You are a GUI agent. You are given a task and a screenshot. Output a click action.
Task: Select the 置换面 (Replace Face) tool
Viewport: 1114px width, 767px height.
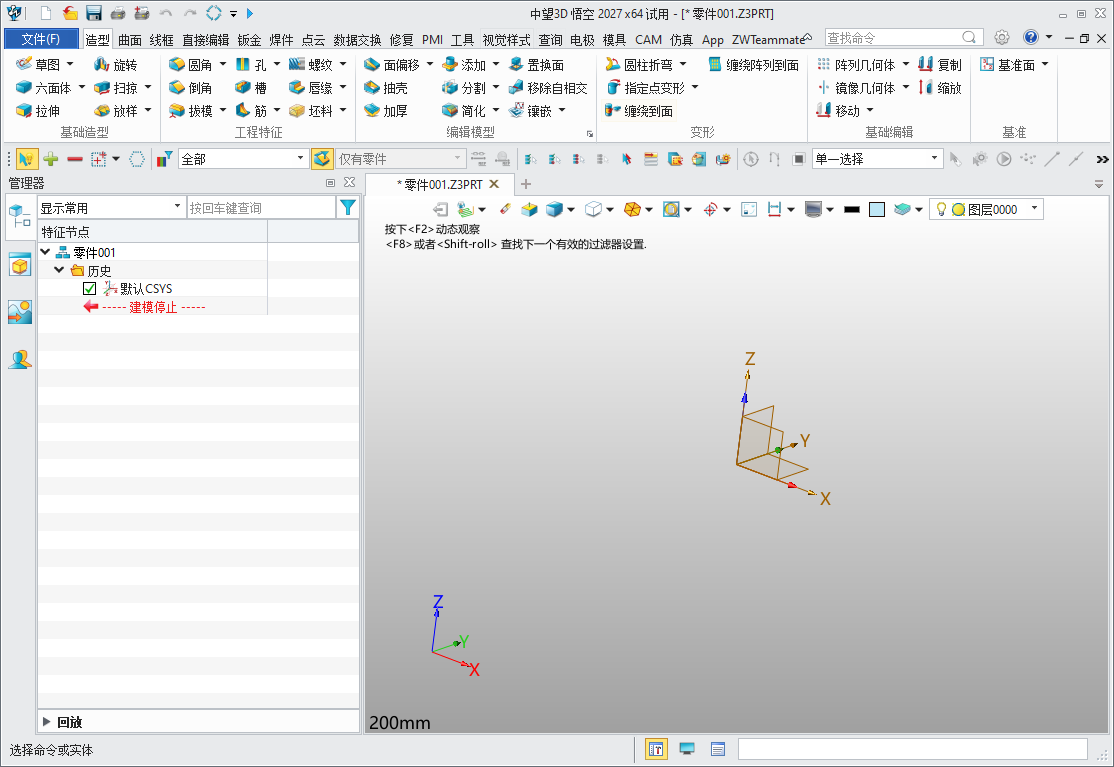pyautogui.click(x=537, y=65)
